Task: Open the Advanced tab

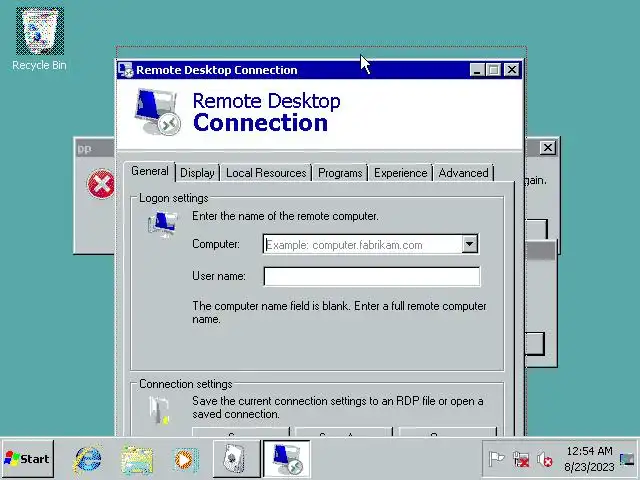Action: pyautogui.click(x=463, y=173)
